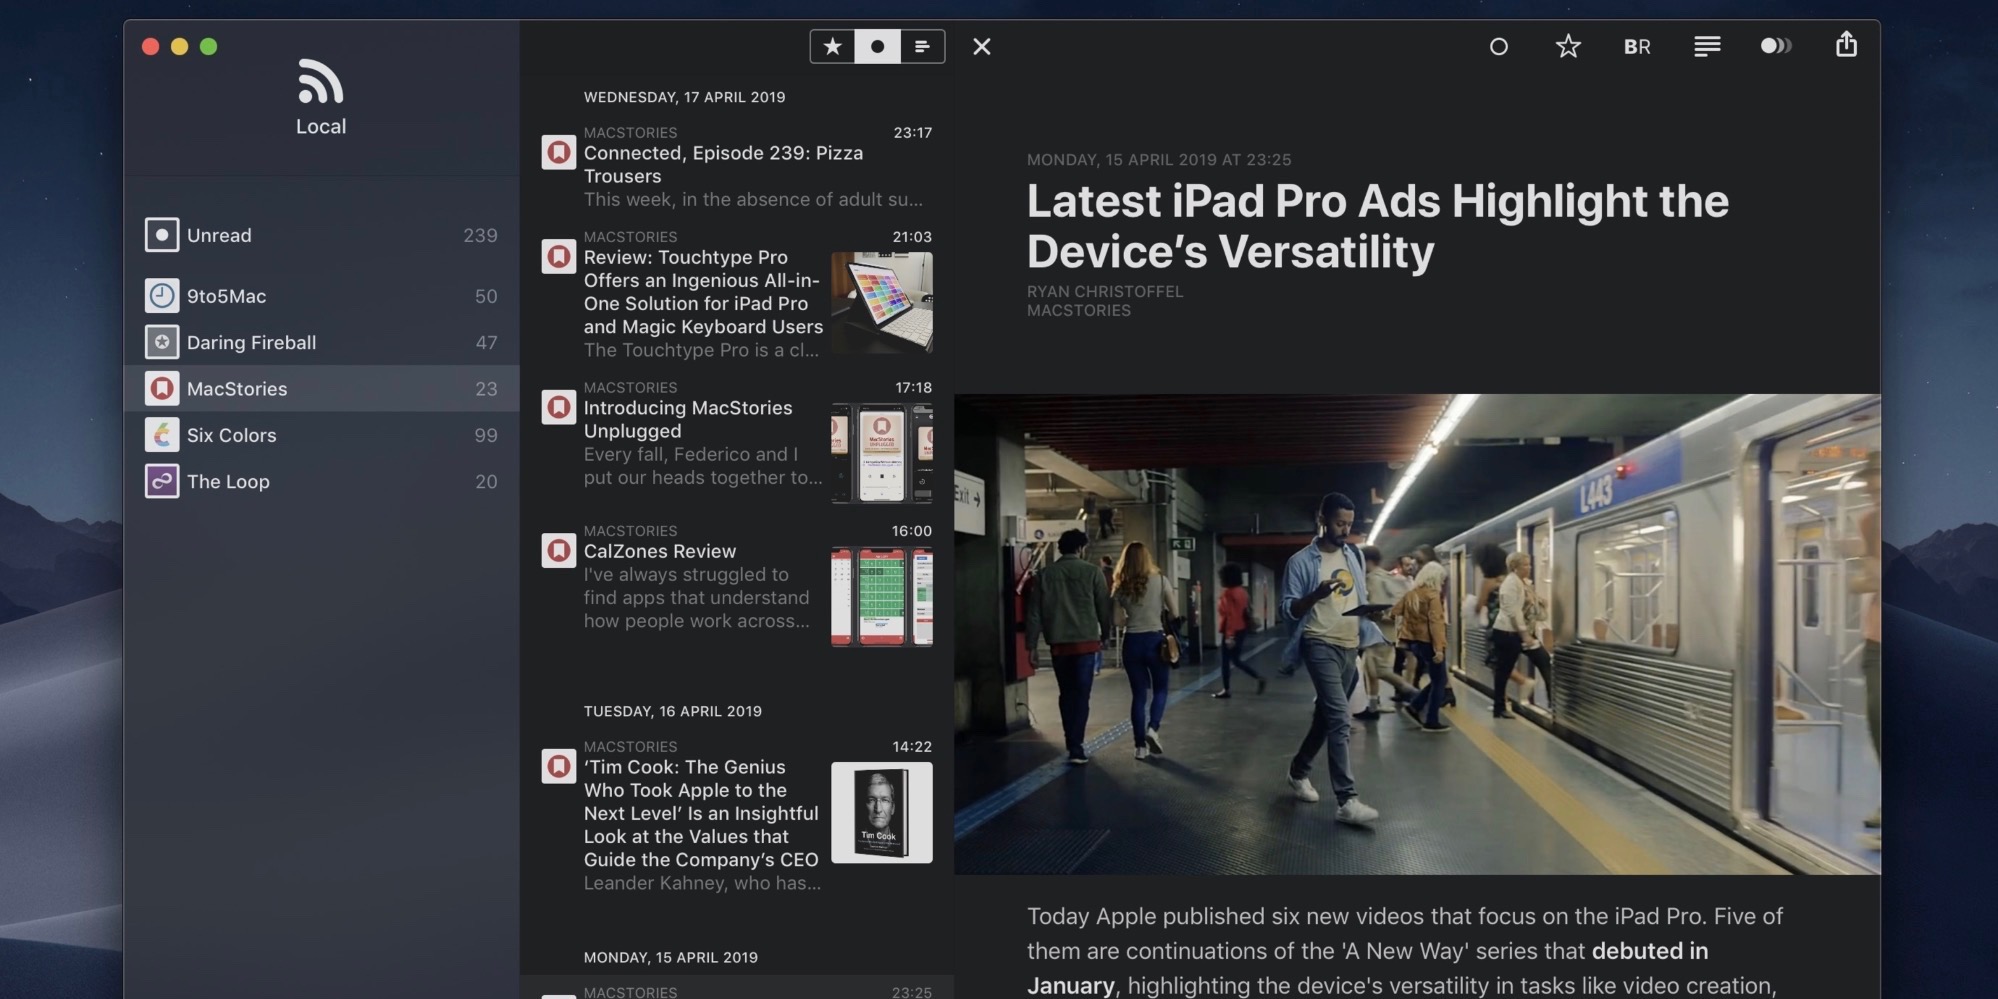Viewport: 1998px width, 999px height.
Task: Close the open article view
Action: coord(982,46)
